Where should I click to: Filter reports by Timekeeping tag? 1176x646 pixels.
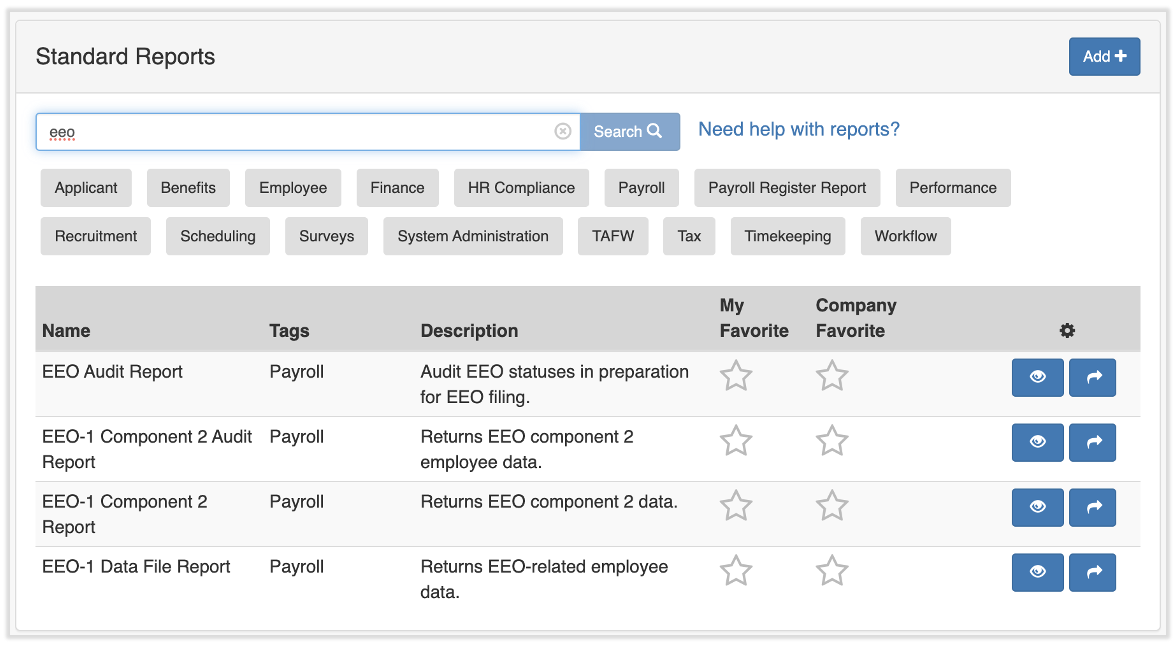coord(791,236)
